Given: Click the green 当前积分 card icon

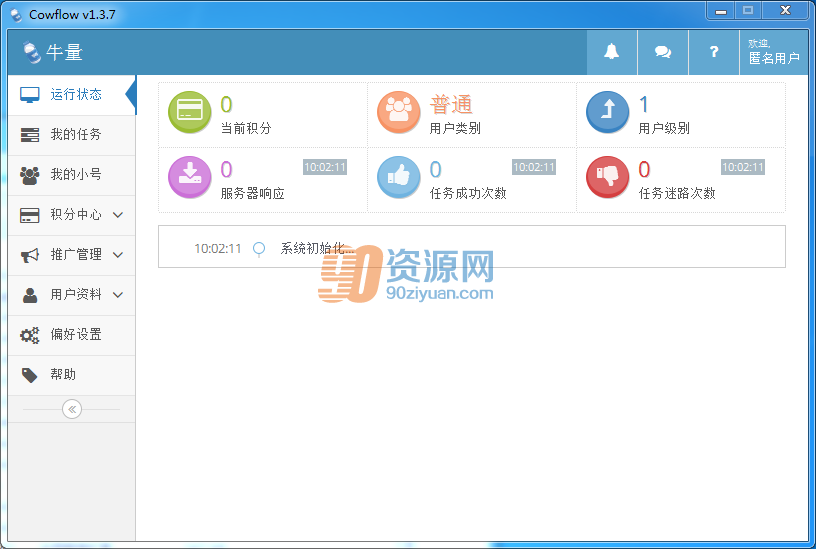Looking at the screenshot, I should (x=189, y=112).
